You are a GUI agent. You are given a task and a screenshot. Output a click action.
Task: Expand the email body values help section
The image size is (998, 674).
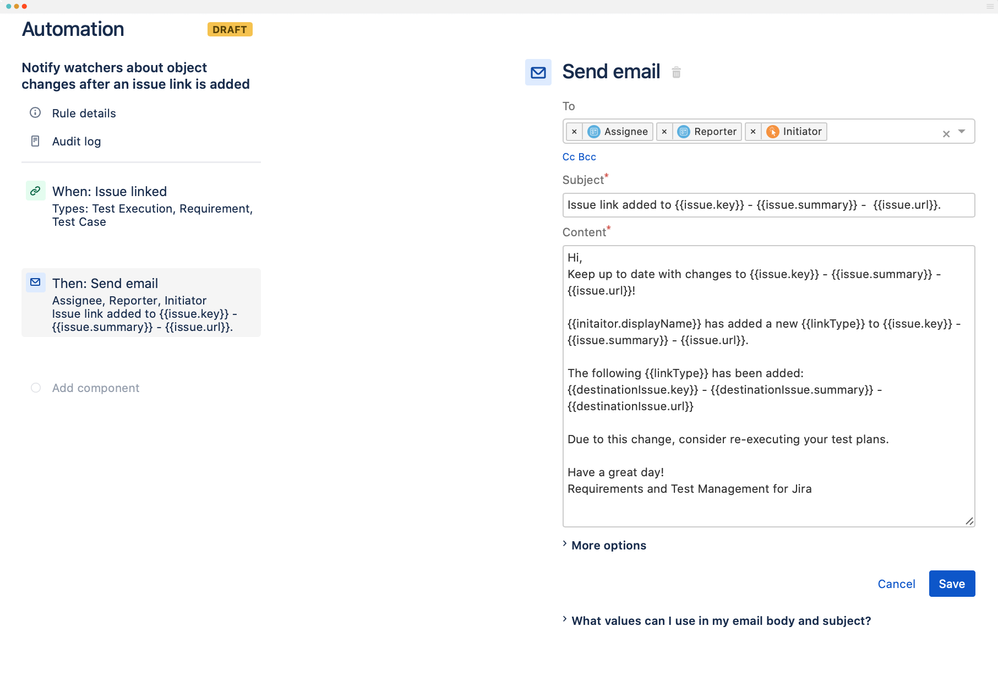tap(717, 621)
